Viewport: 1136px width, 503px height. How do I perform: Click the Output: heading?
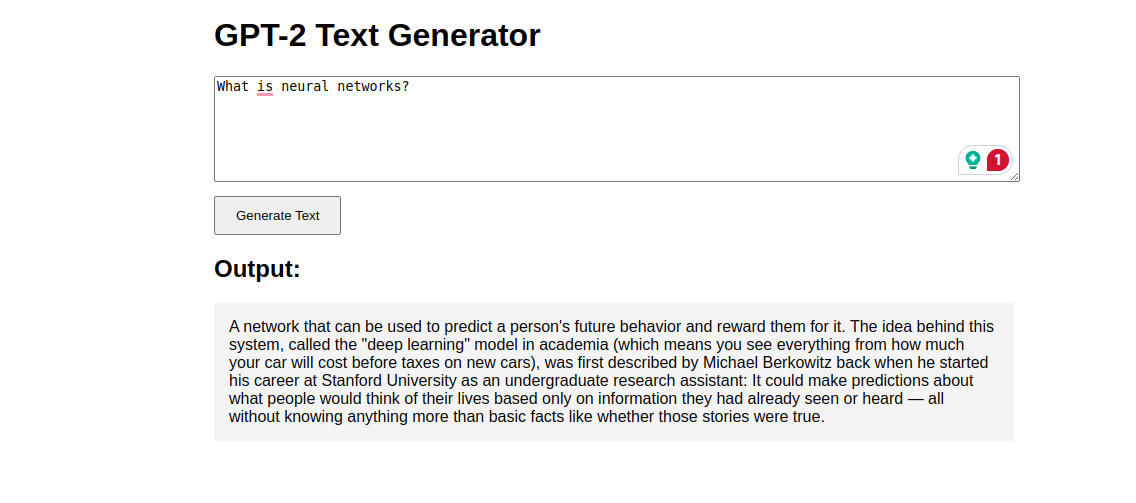click(257, 269)
